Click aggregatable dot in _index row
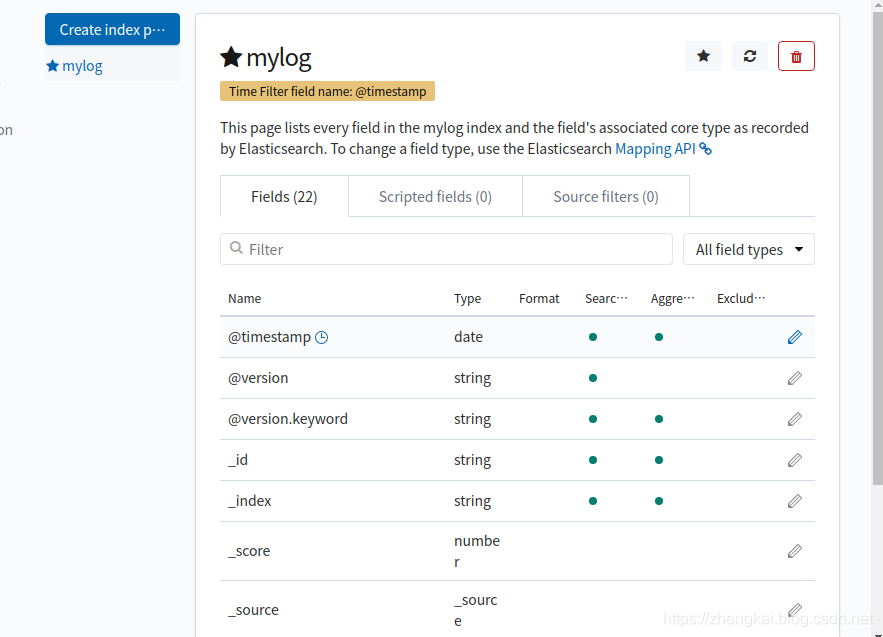Viewport: 883px width, 637px height. 659,501
